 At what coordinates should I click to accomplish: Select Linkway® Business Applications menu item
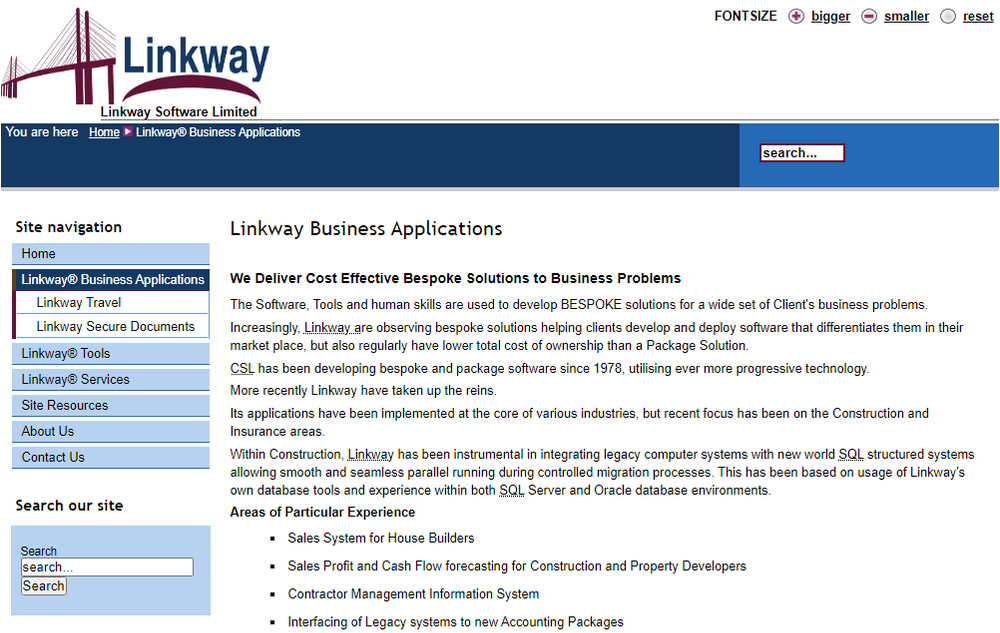(112, 280)
